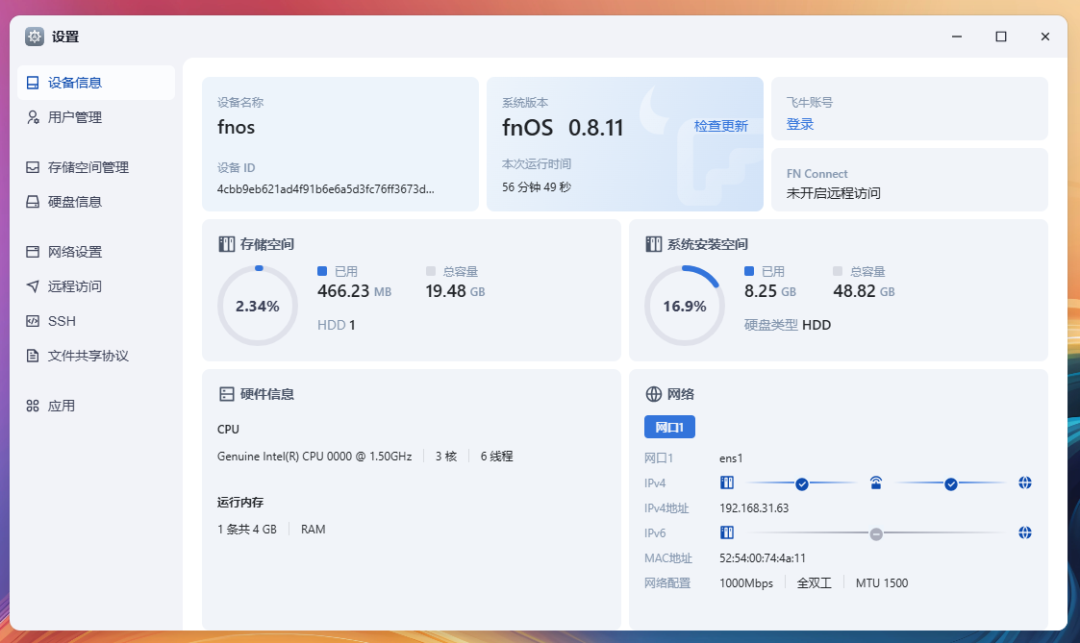Select the 网口1 tab button

669,427
